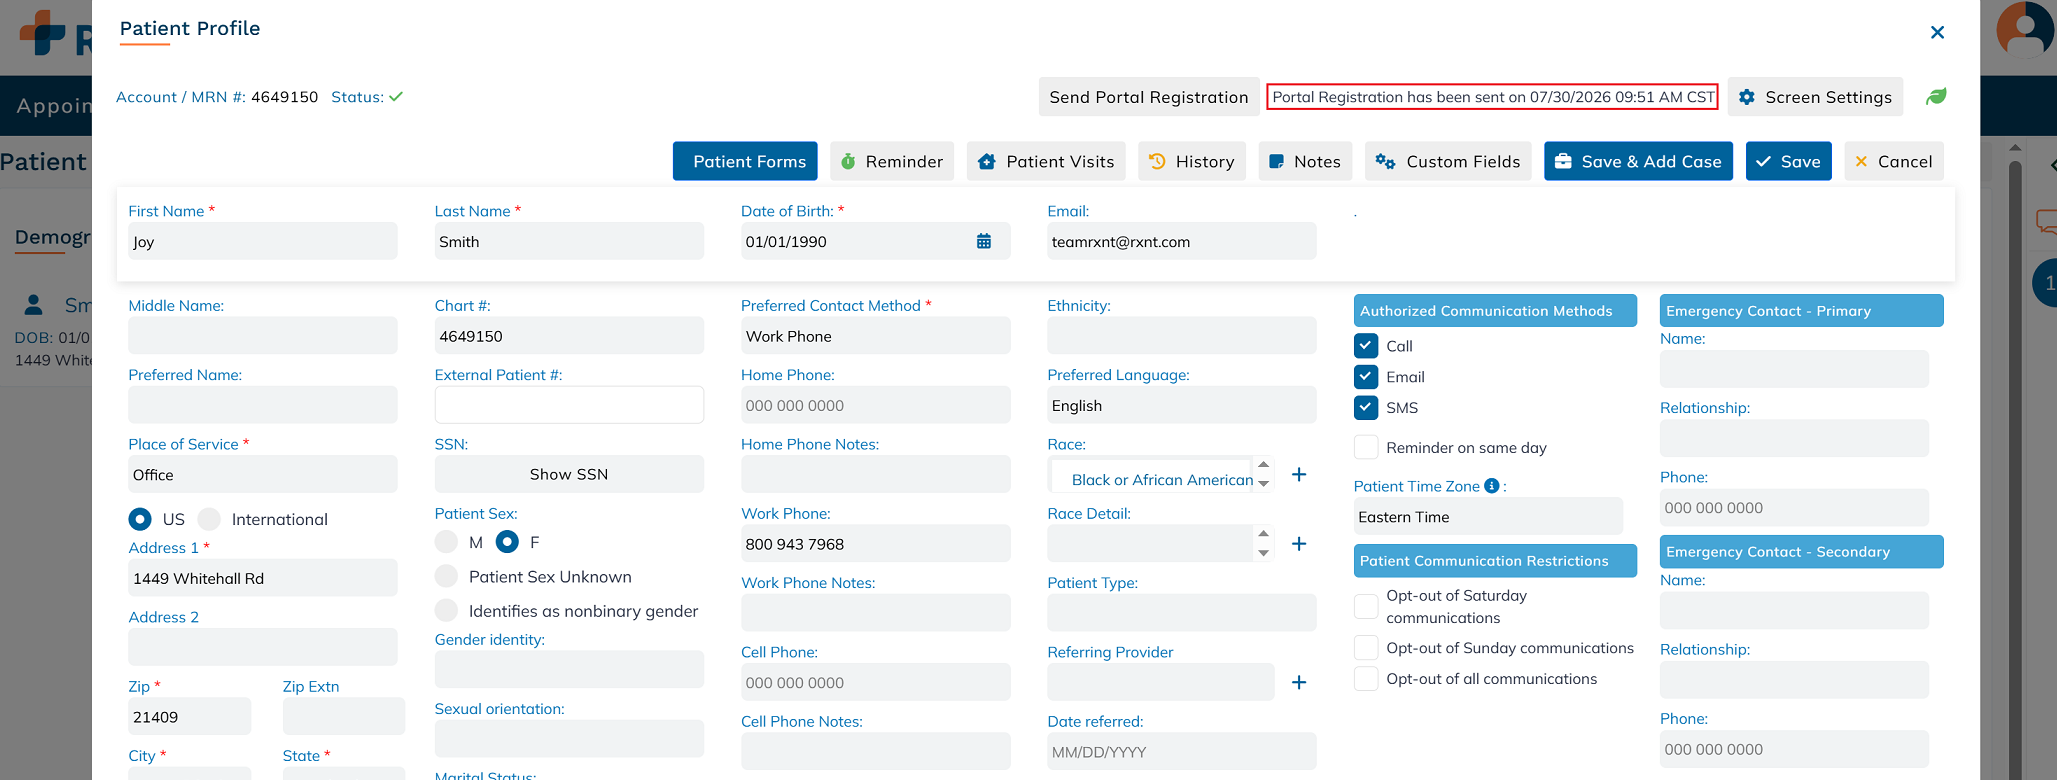2057x780 pixels.
Task: Select Identifies as nonbinary gender
Action: [447, 610]
